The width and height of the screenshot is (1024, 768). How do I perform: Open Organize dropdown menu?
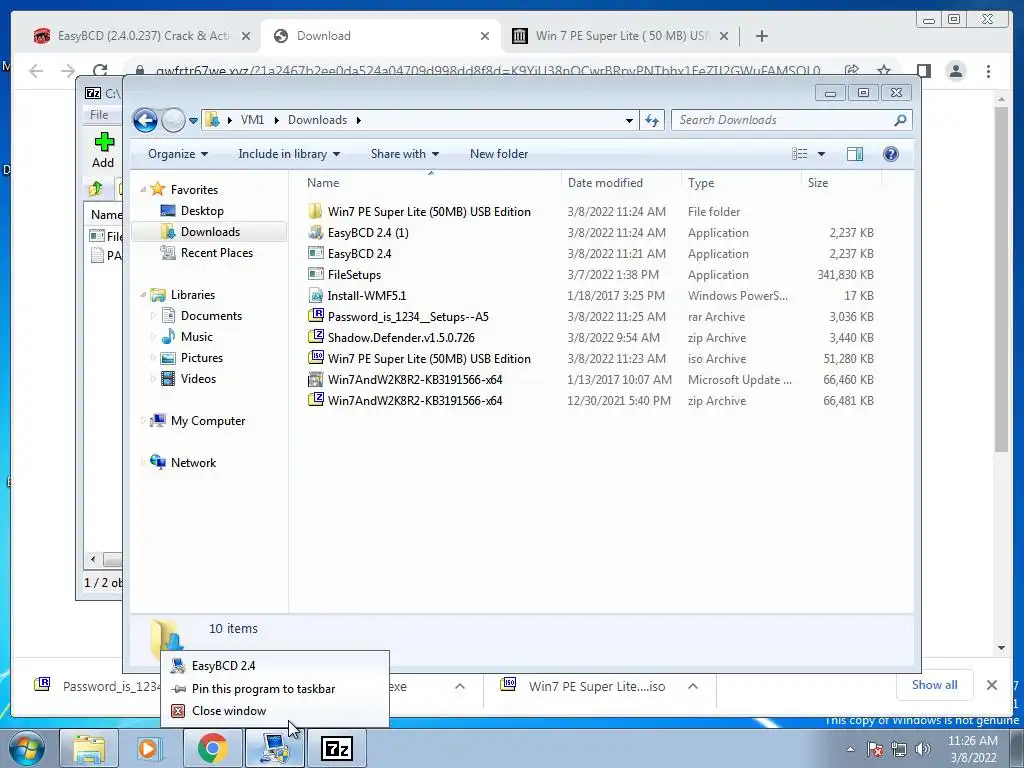178,154
